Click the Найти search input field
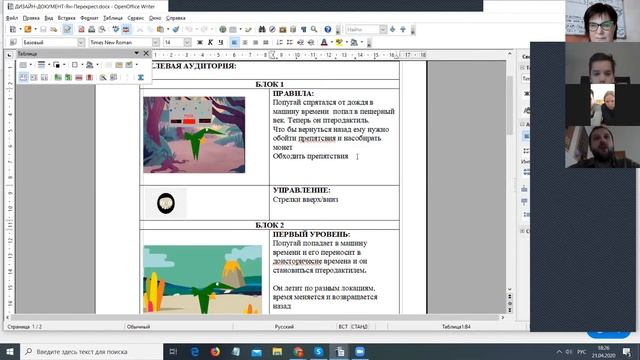This screenshot has height=360, width=640. (362, 29)
